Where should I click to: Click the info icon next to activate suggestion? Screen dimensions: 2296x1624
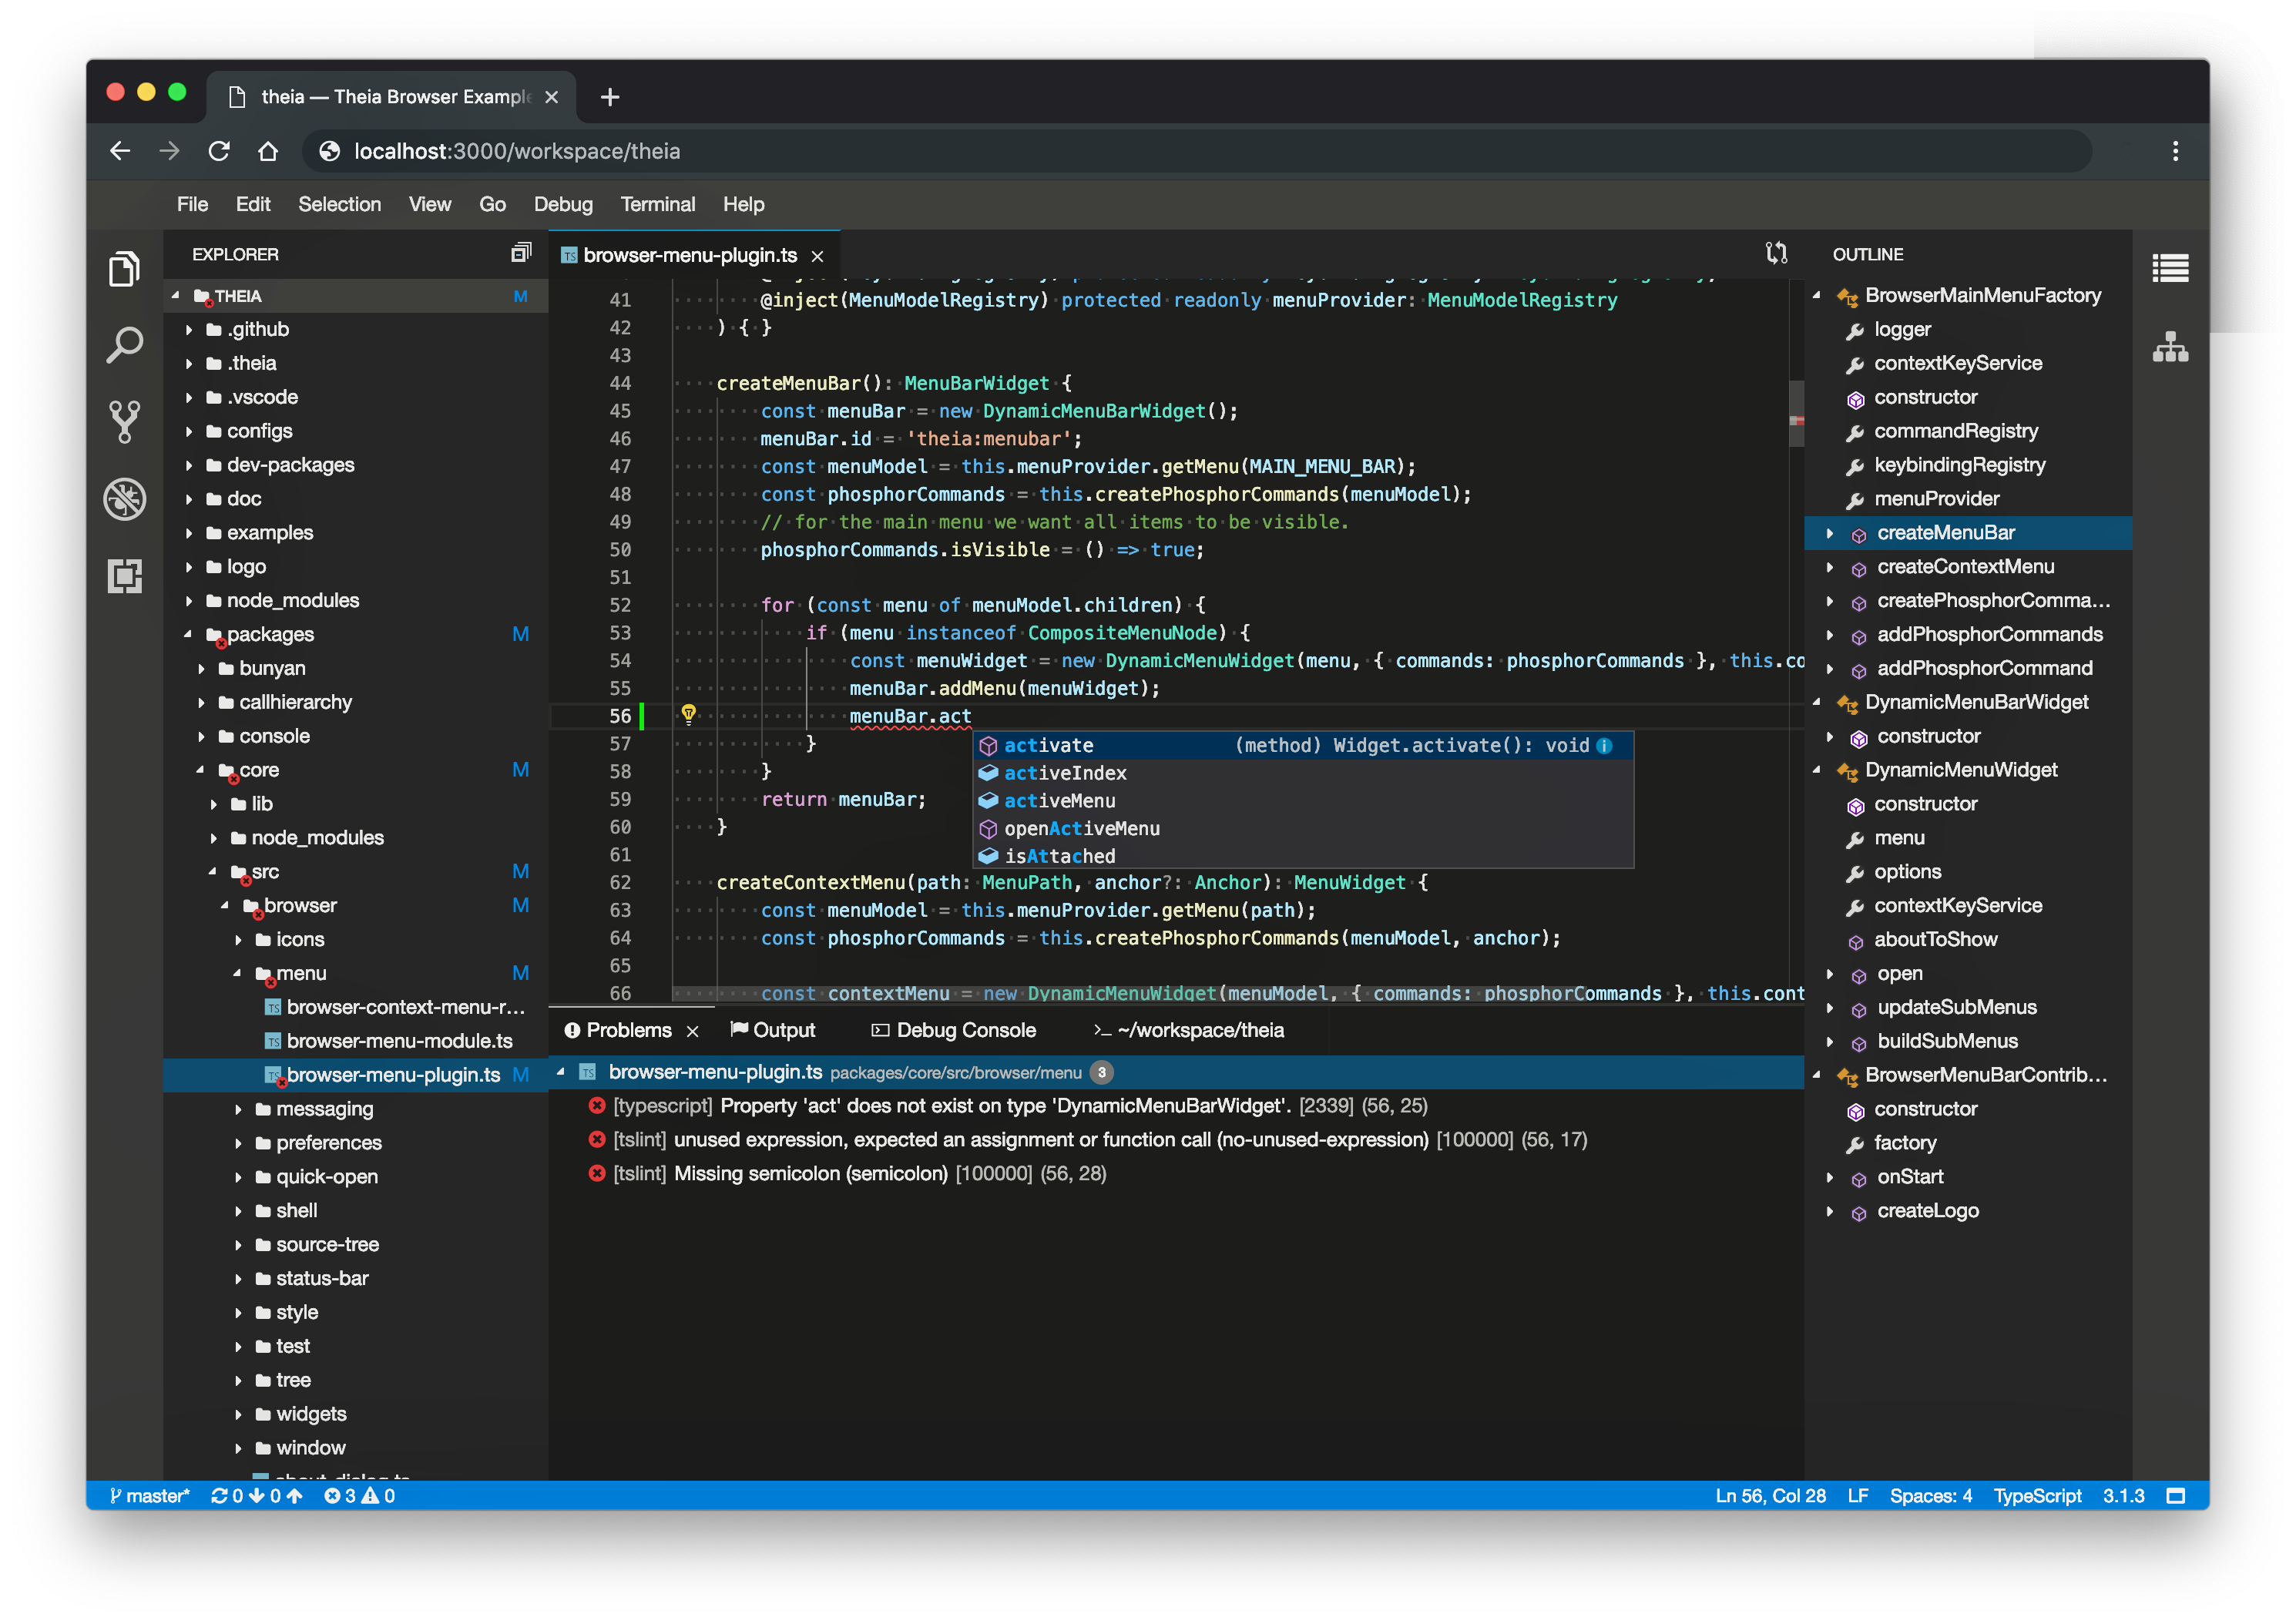1604,745
